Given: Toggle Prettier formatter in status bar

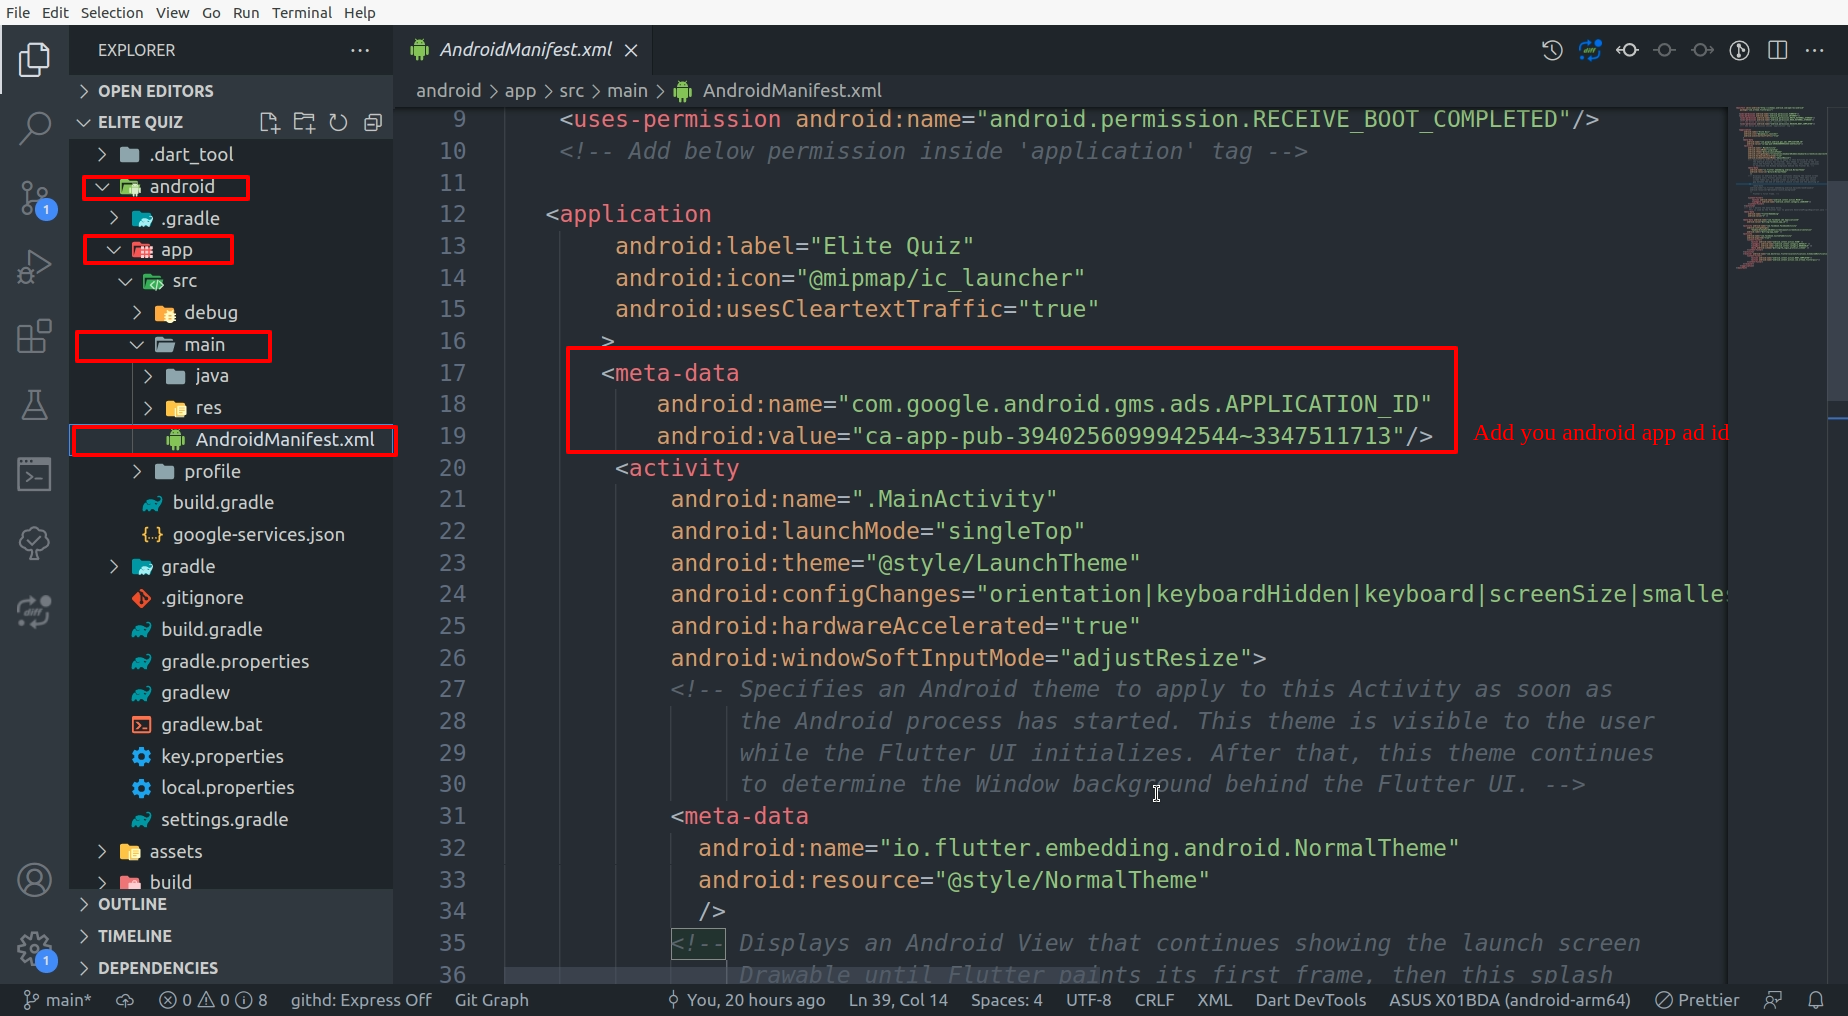Looking at the screenshot, I should coord(1697,1000).
